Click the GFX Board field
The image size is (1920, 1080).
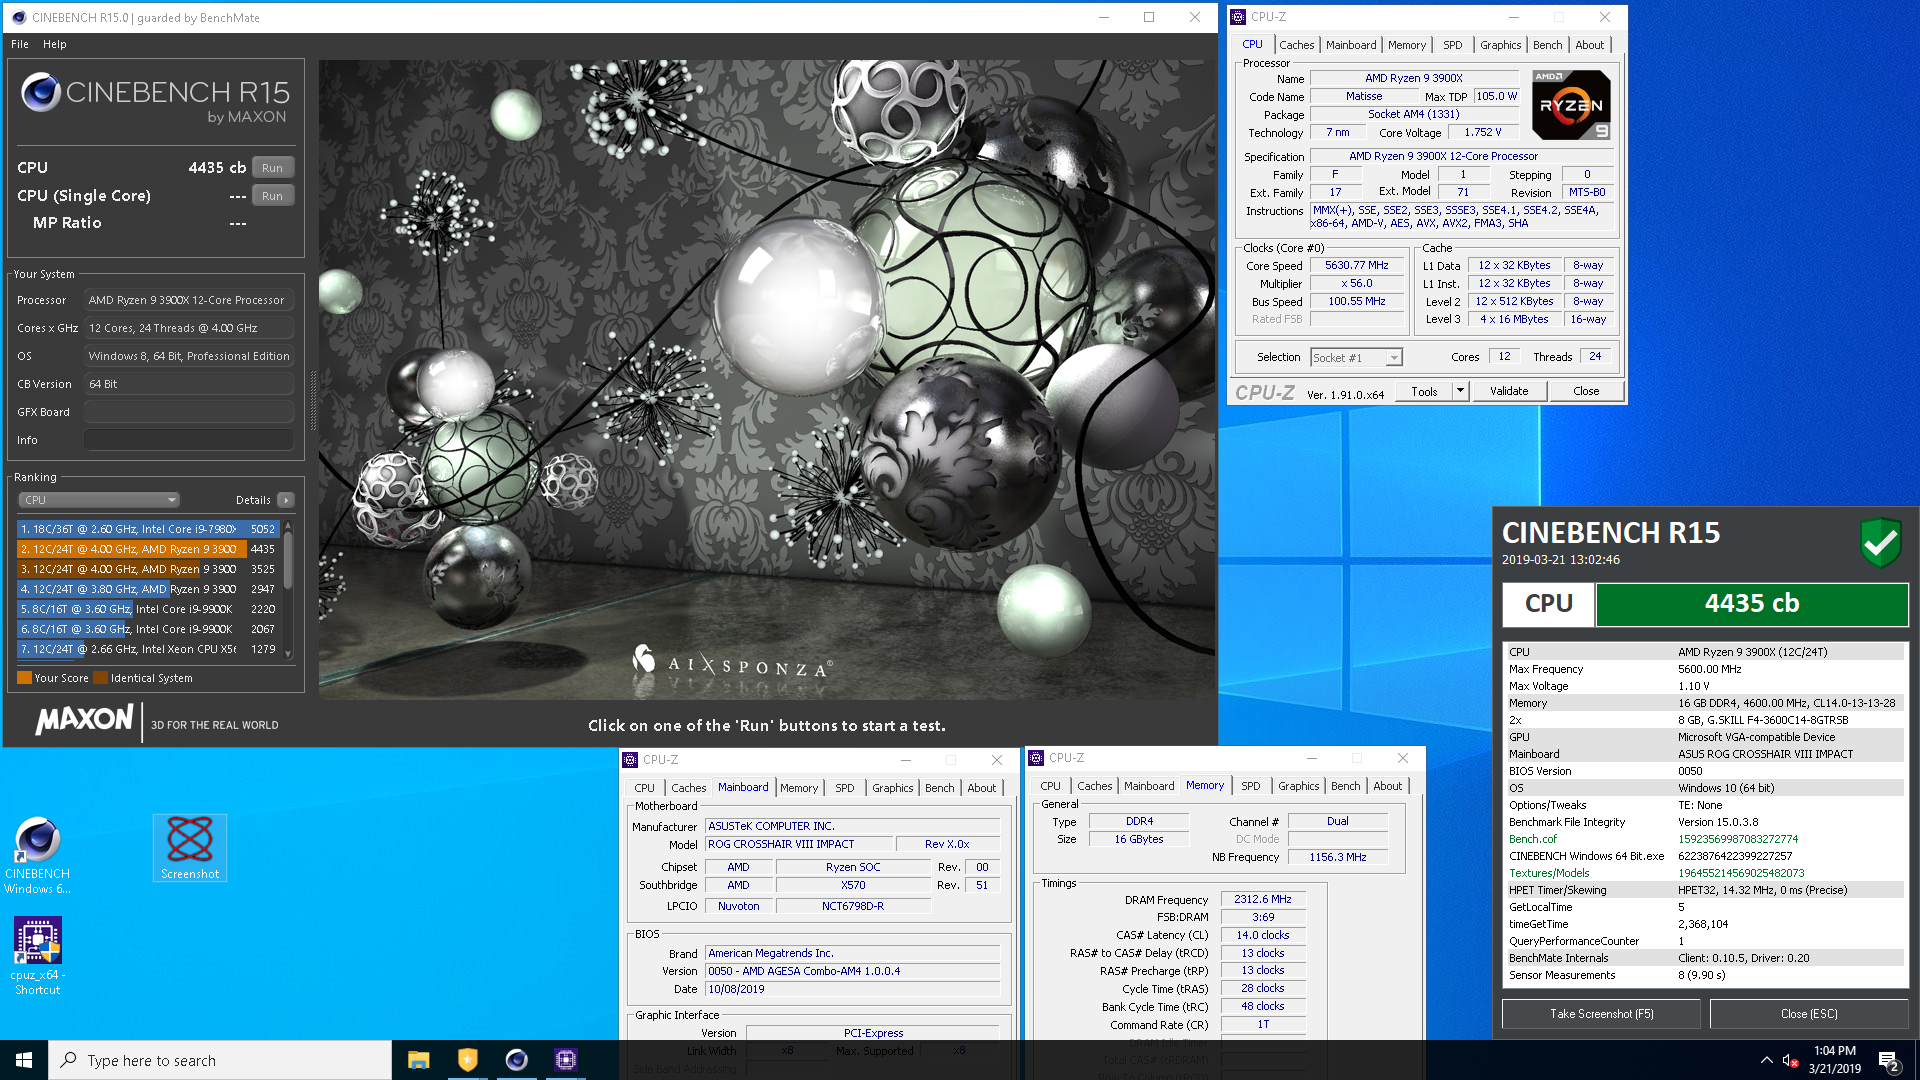189,412
